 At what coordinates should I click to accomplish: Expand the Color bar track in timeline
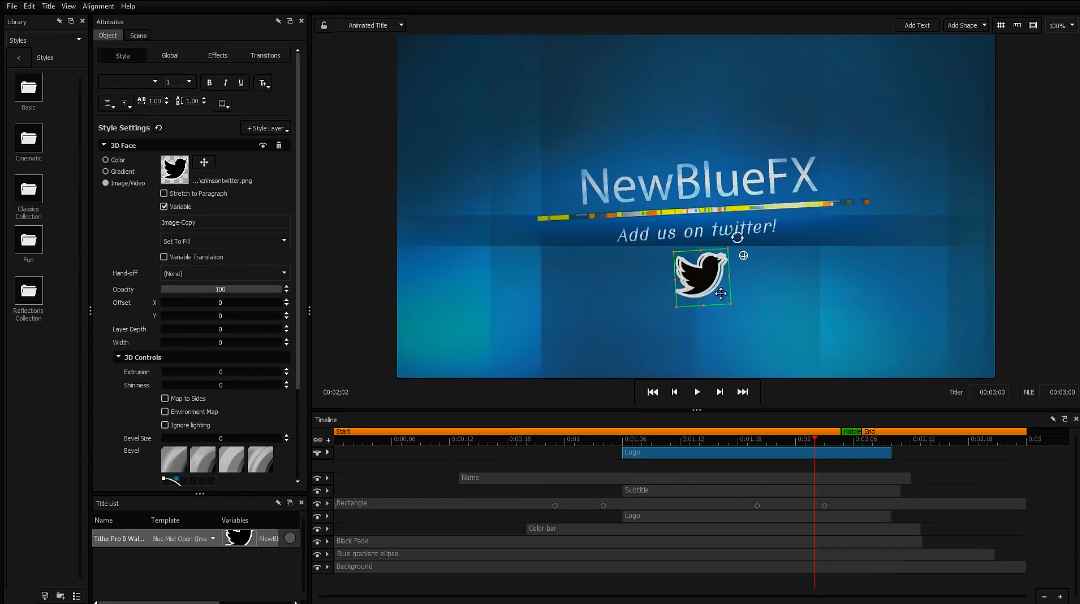click(327, 529)
